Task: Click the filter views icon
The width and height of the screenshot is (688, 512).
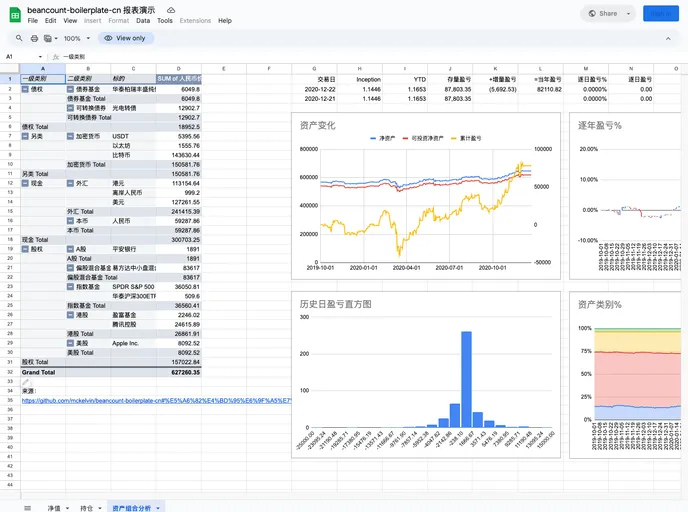Action: (x=47, y=39)
